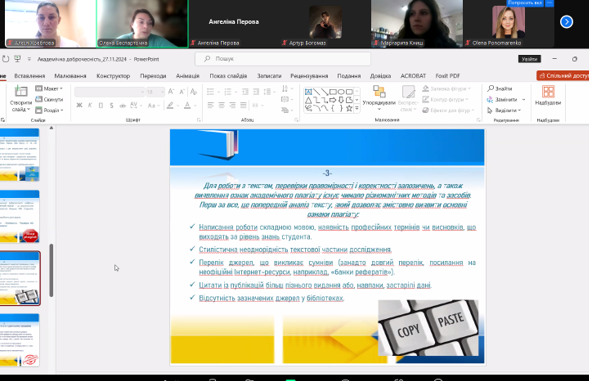Toggle Justify paragraph button

point(243,105)
